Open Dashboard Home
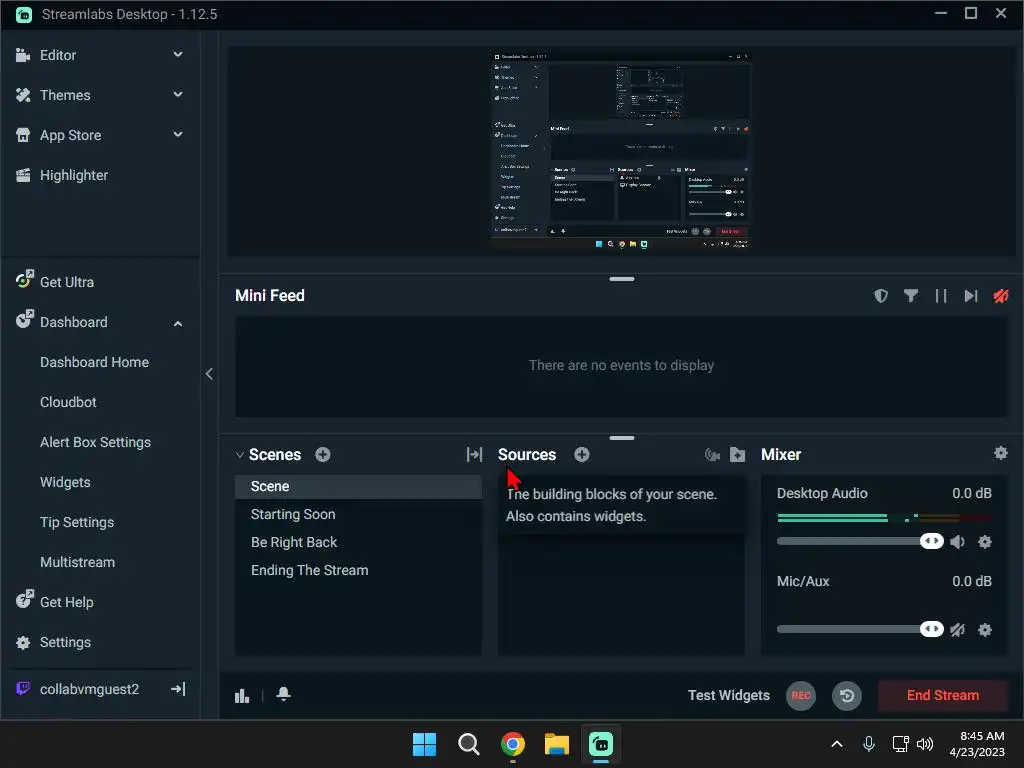The height and width of the screenshot is (768, 1024). (x=94, y=362)
